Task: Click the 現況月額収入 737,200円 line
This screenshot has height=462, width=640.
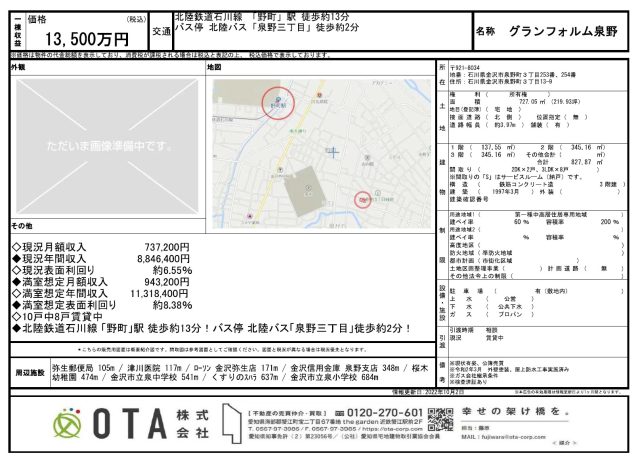Action: point(101,247)
